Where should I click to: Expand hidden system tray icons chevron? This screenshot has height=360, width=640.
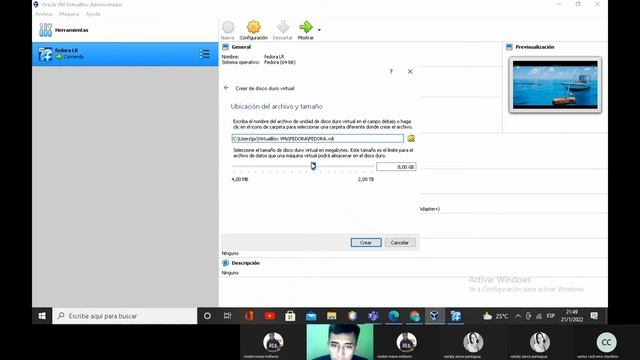pos(518,316)
